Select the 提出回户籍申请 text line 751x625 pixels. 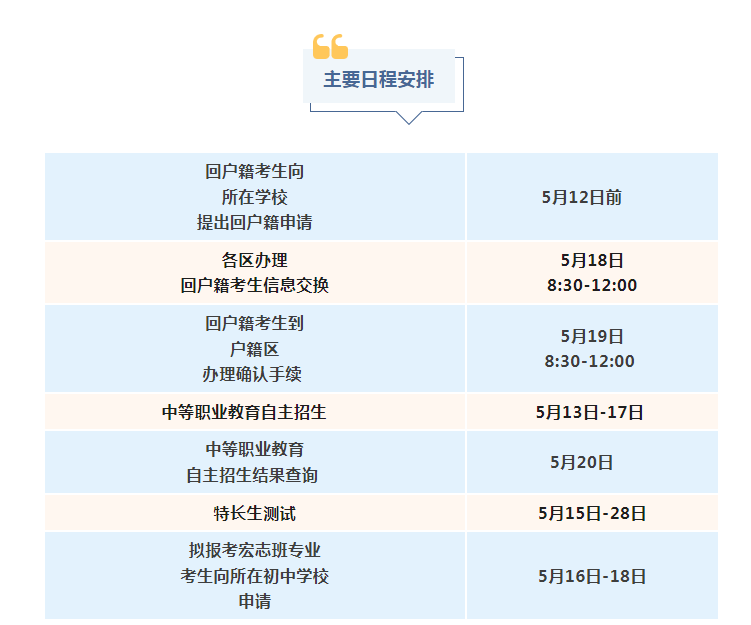[x=254, y=222]
